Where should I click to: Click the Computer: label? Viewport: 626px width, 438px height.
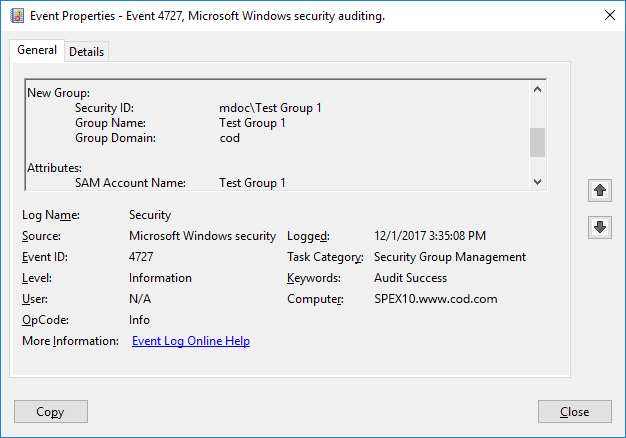[x=315, y=299]
